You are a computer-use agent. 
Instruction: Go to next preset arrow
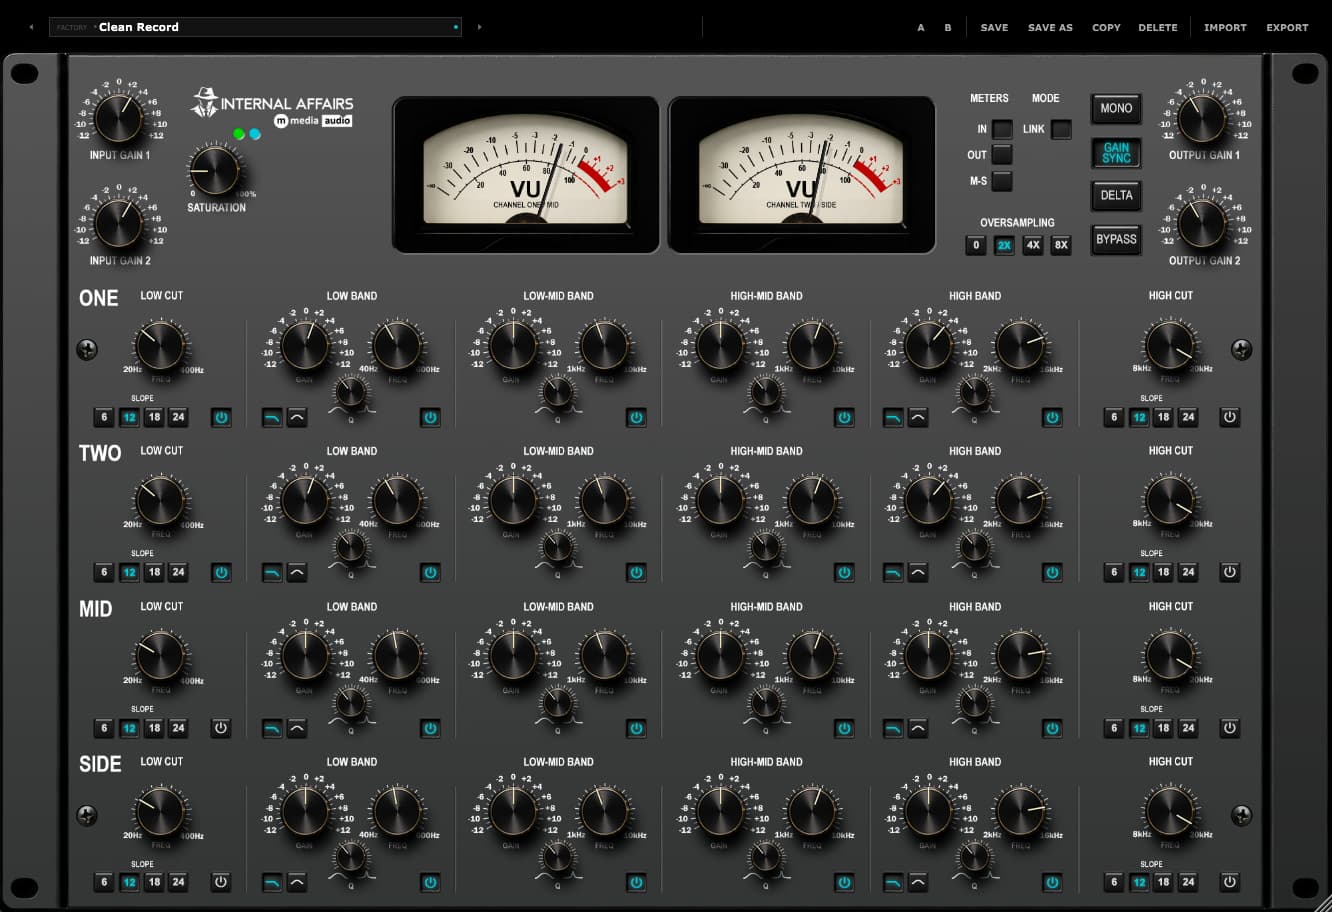pyautogui.click(x=479, y=27)
